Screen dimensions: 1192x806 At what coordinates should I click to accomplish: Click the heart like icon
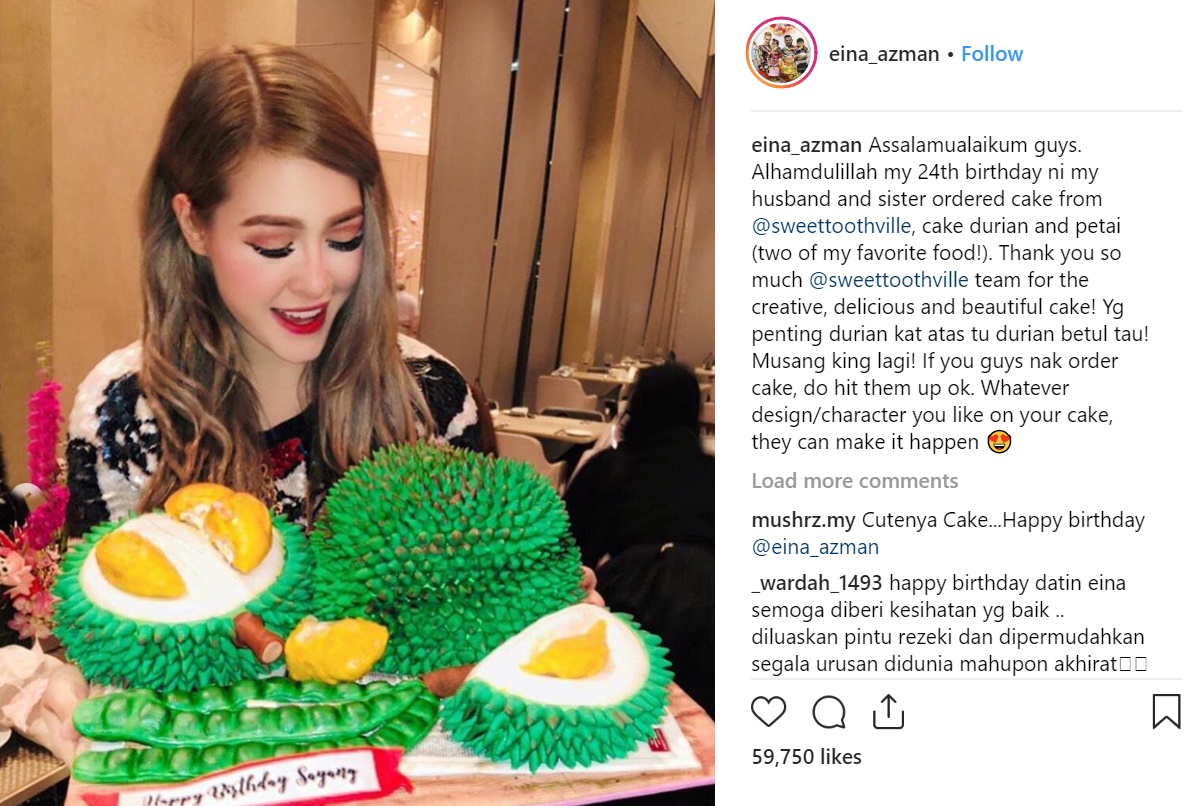point(768,712)
